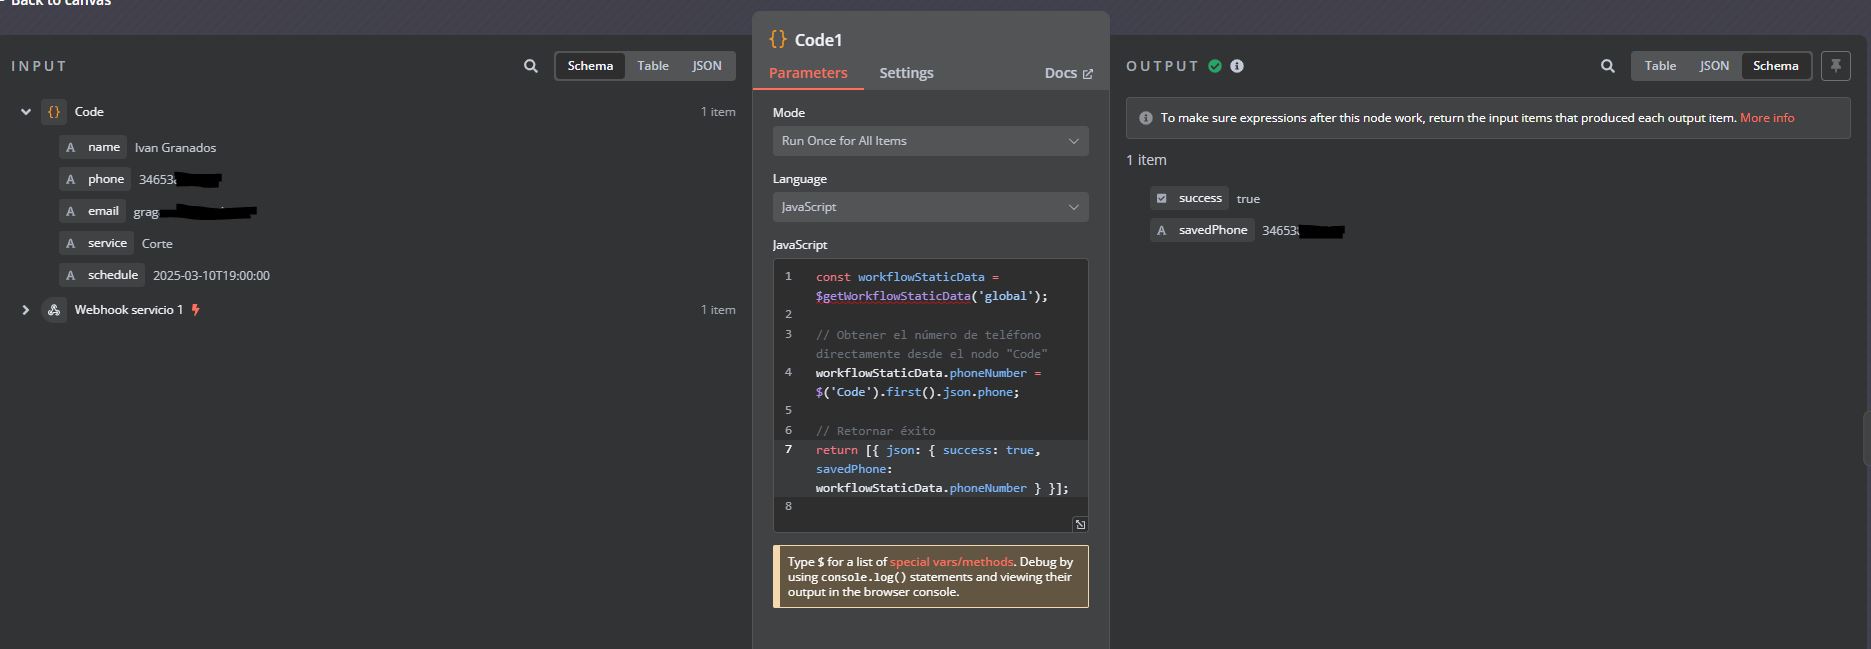Switch OUTPUT view to Table
1871x649 pixels.
(x=1660, y=66)
